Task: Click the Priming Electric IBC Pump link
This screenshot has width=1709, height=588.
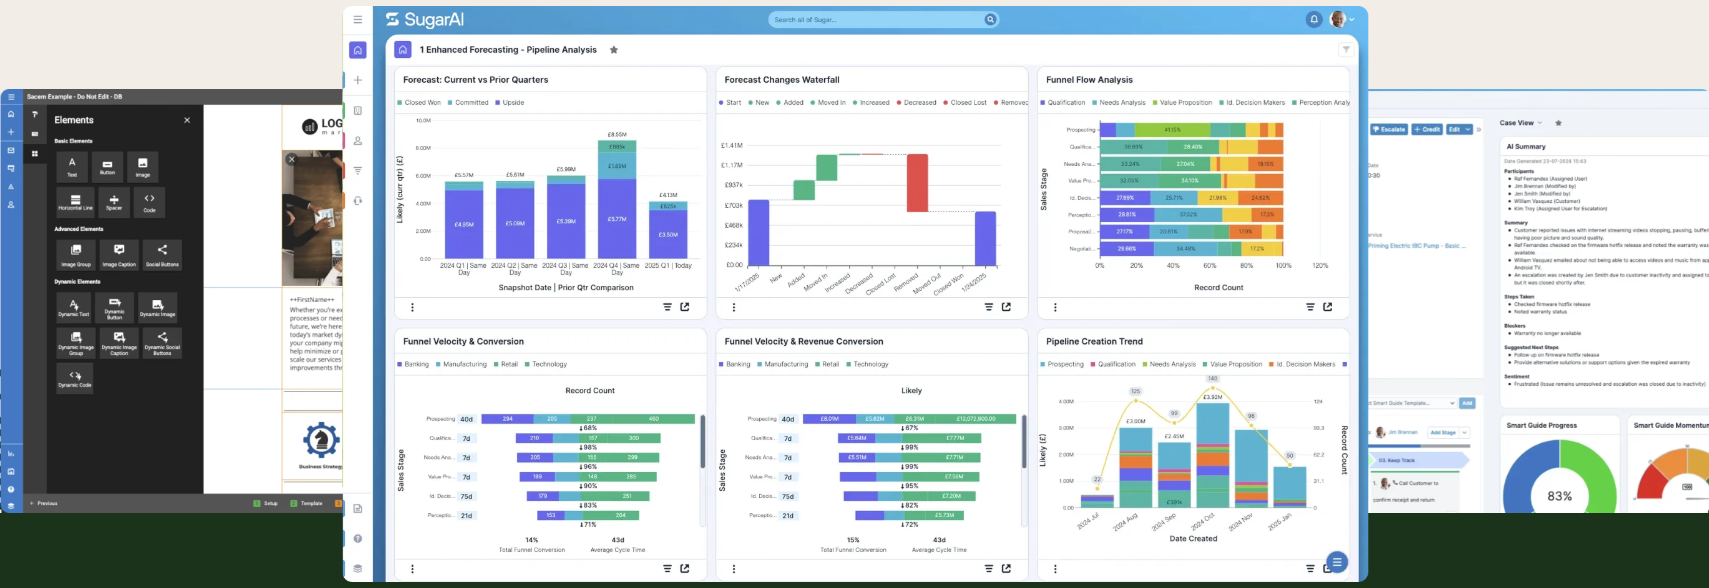Action: pyautogui.click(x=1415, y=245)
